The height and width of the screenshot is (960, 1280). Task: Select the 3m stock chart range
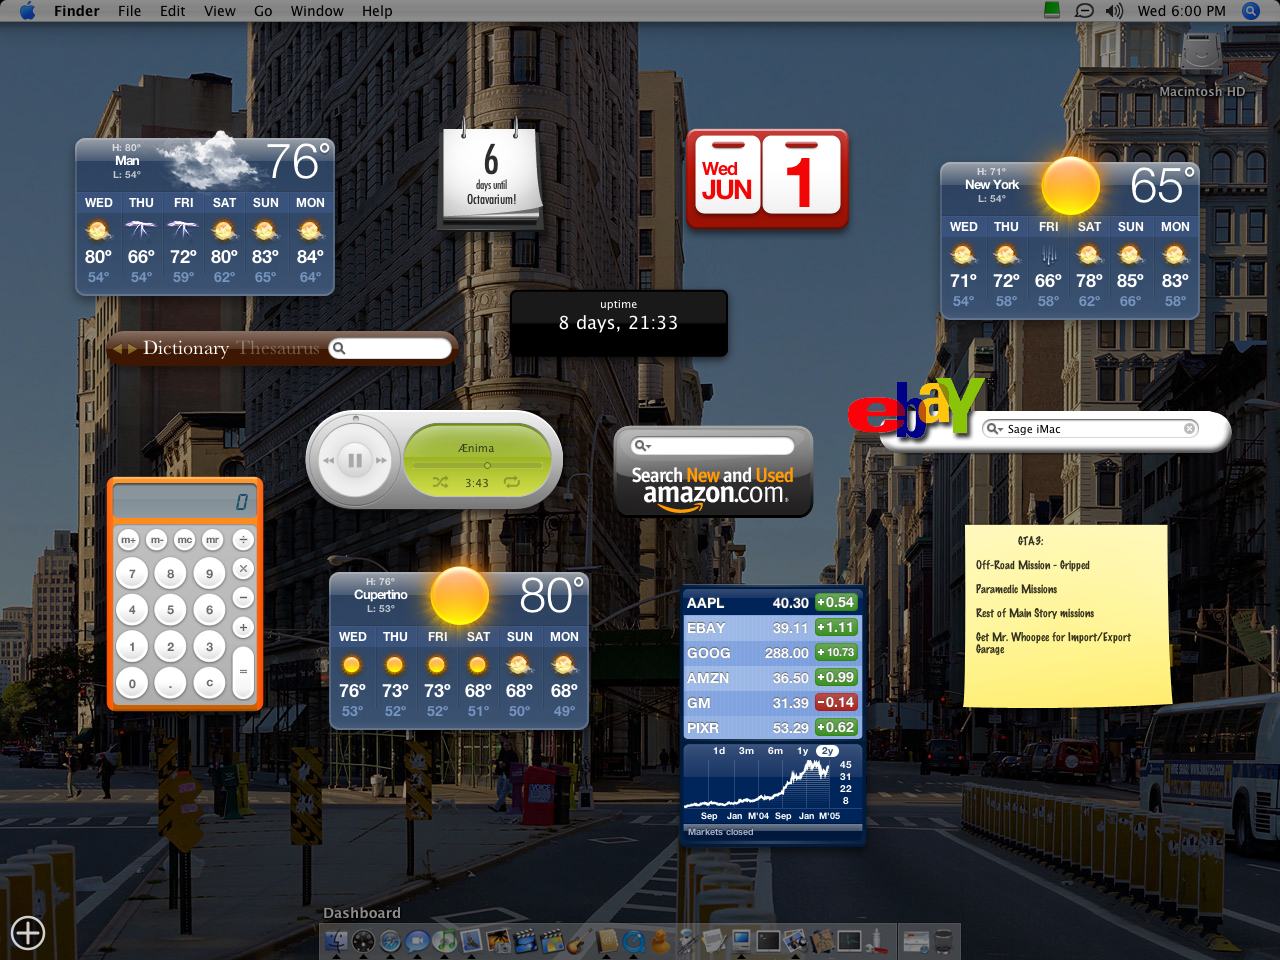tap(746, 751)
